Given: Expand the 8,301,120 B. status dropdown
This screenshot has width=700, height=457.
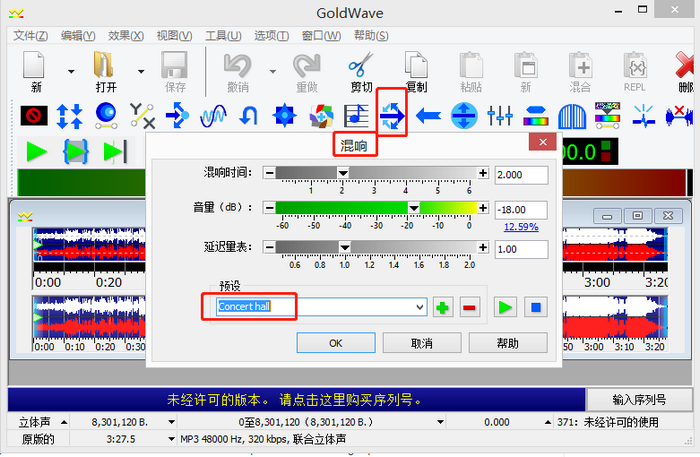Looking at the screenshot, I should click(171, 422).
